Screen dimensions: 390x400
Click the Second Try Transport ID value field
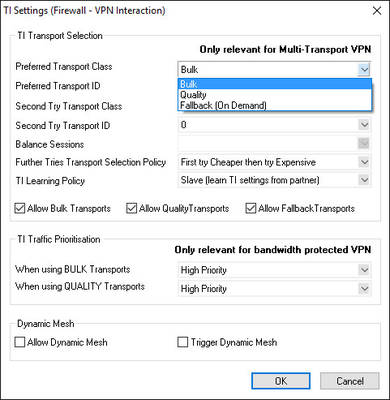(x=268, y=125)
